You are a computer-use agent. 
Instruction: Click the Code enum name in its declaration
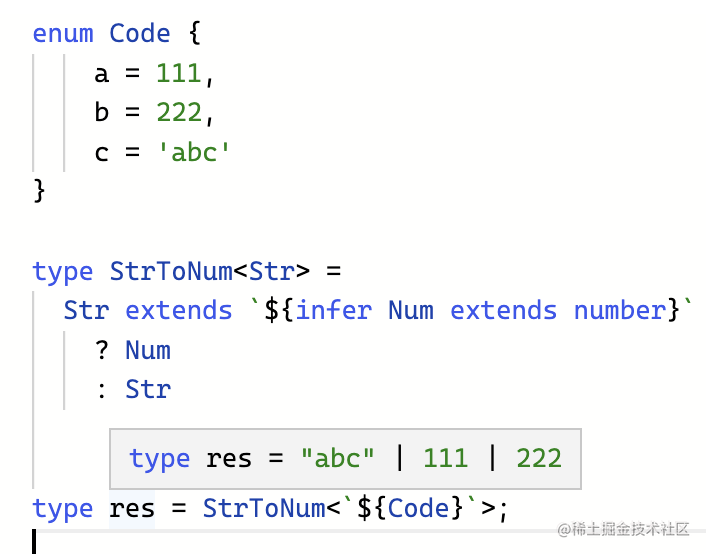point(140,33)
